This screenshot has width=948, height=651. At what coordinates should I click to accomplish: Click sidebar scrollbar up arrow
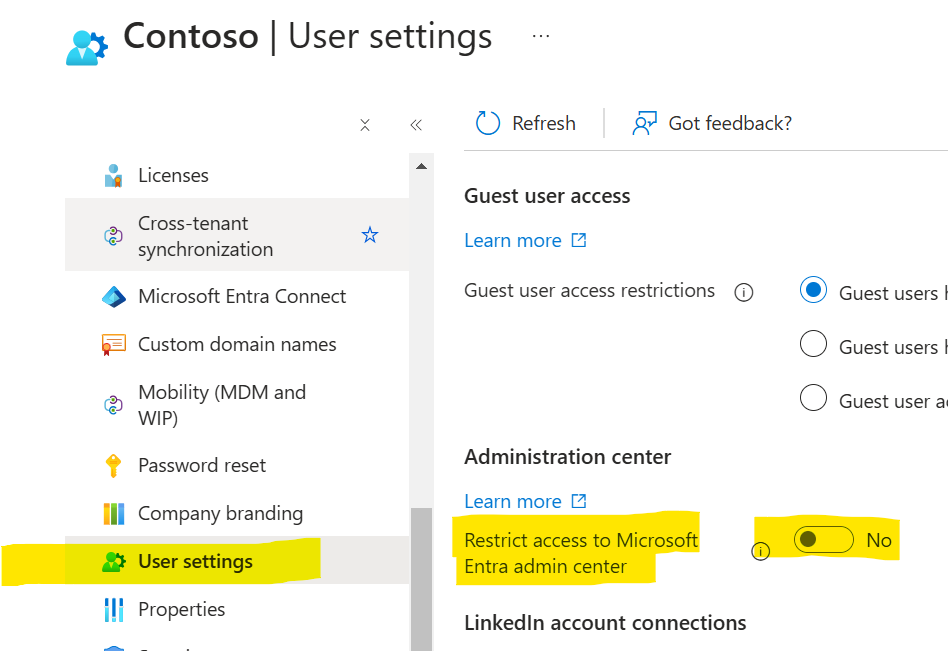coord(421,166)
